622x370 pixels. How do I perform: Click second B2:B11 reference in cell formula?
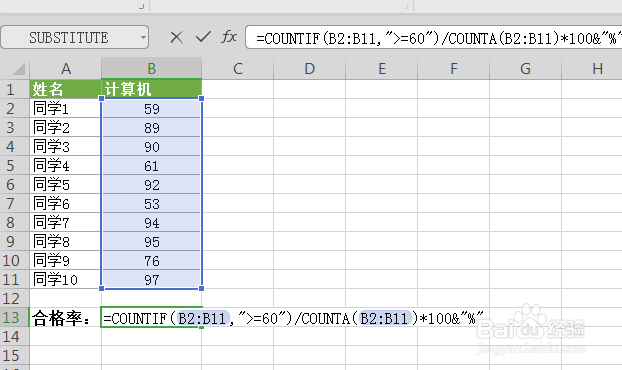point(384,318)
